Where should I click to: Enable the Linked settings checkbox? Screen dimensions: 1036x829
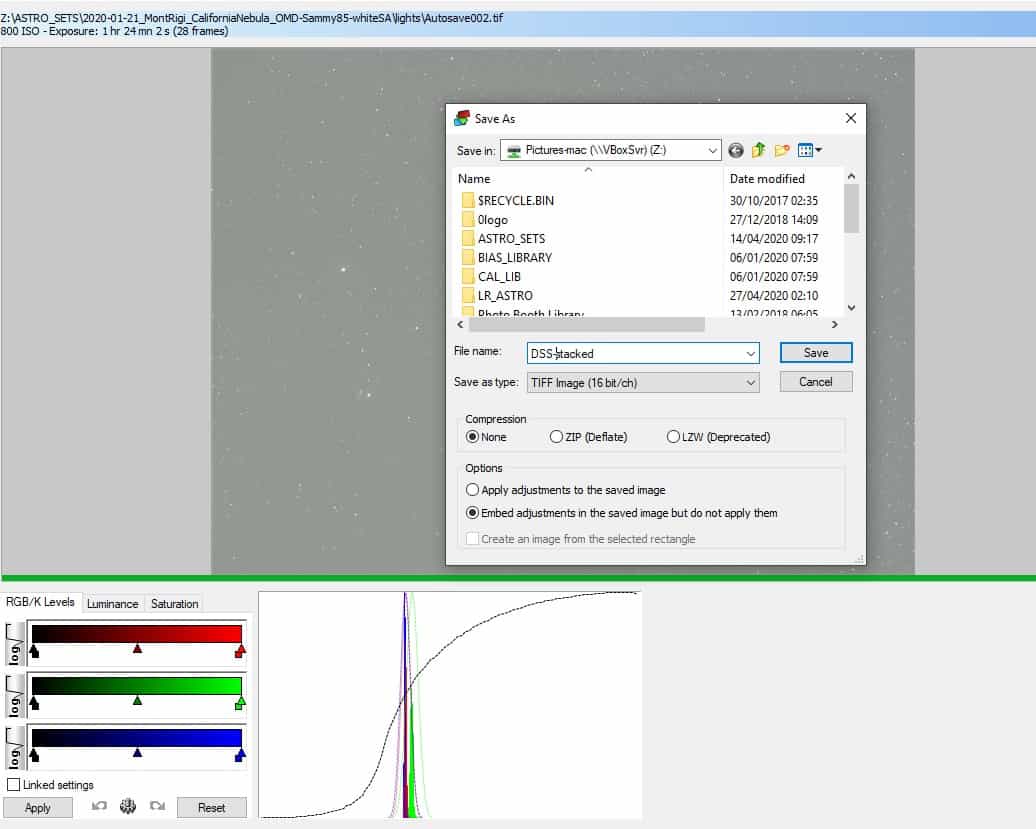coord(13,785)
